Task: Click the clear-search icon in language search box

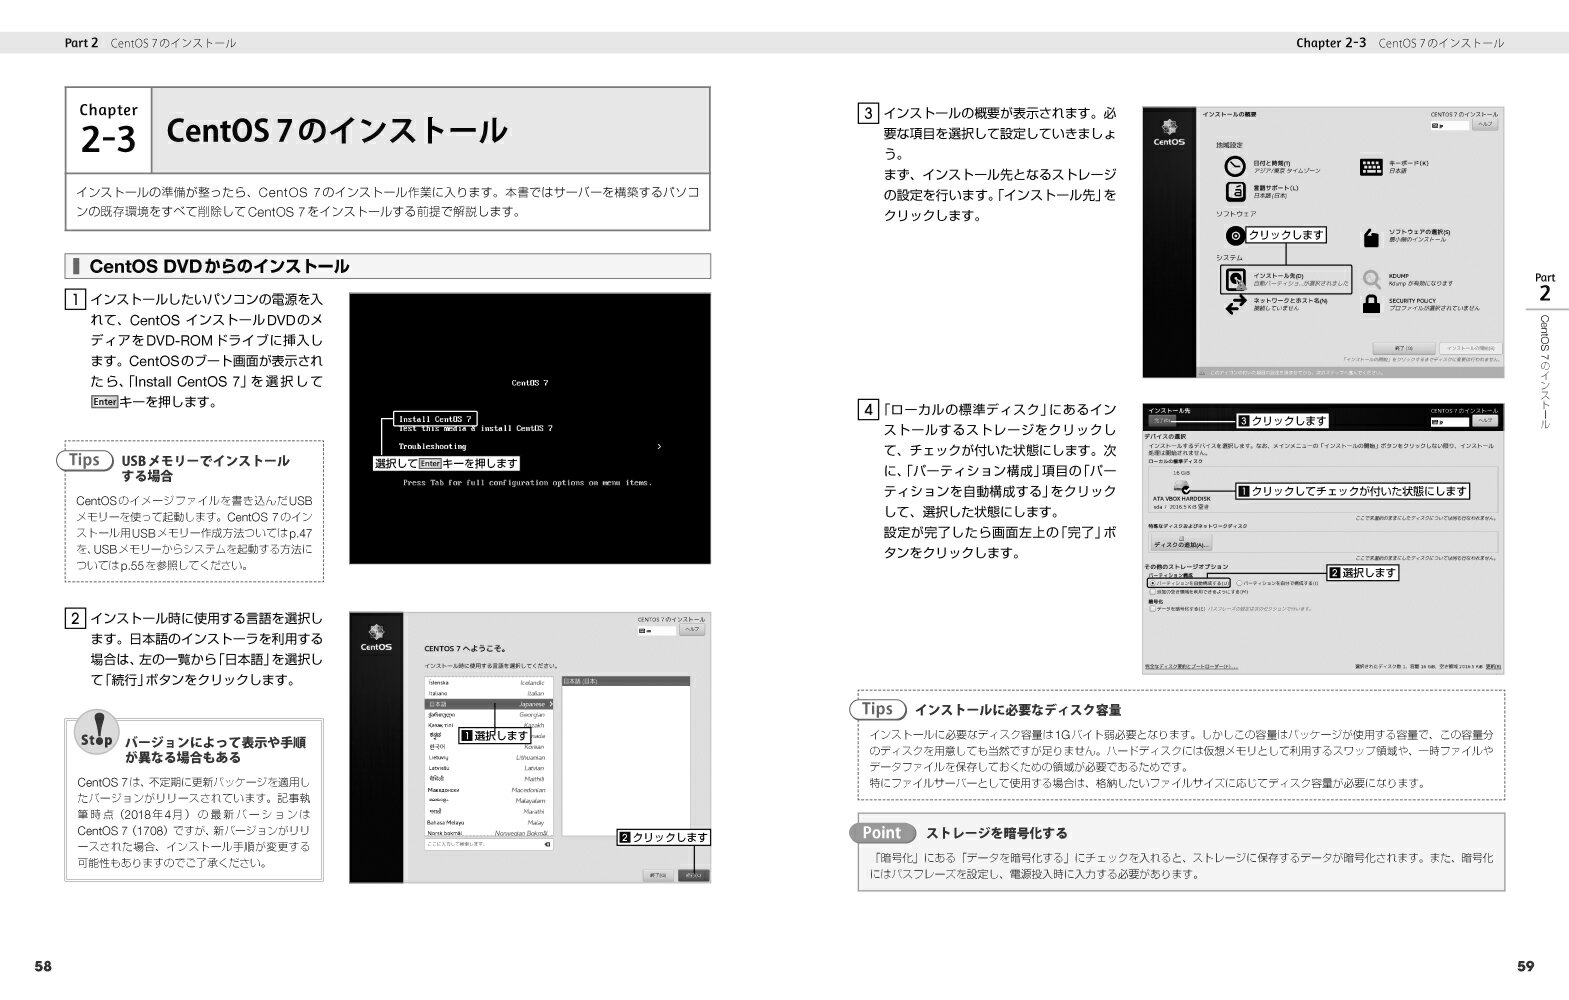Action: pyautogui.click(x=547, y=844)
